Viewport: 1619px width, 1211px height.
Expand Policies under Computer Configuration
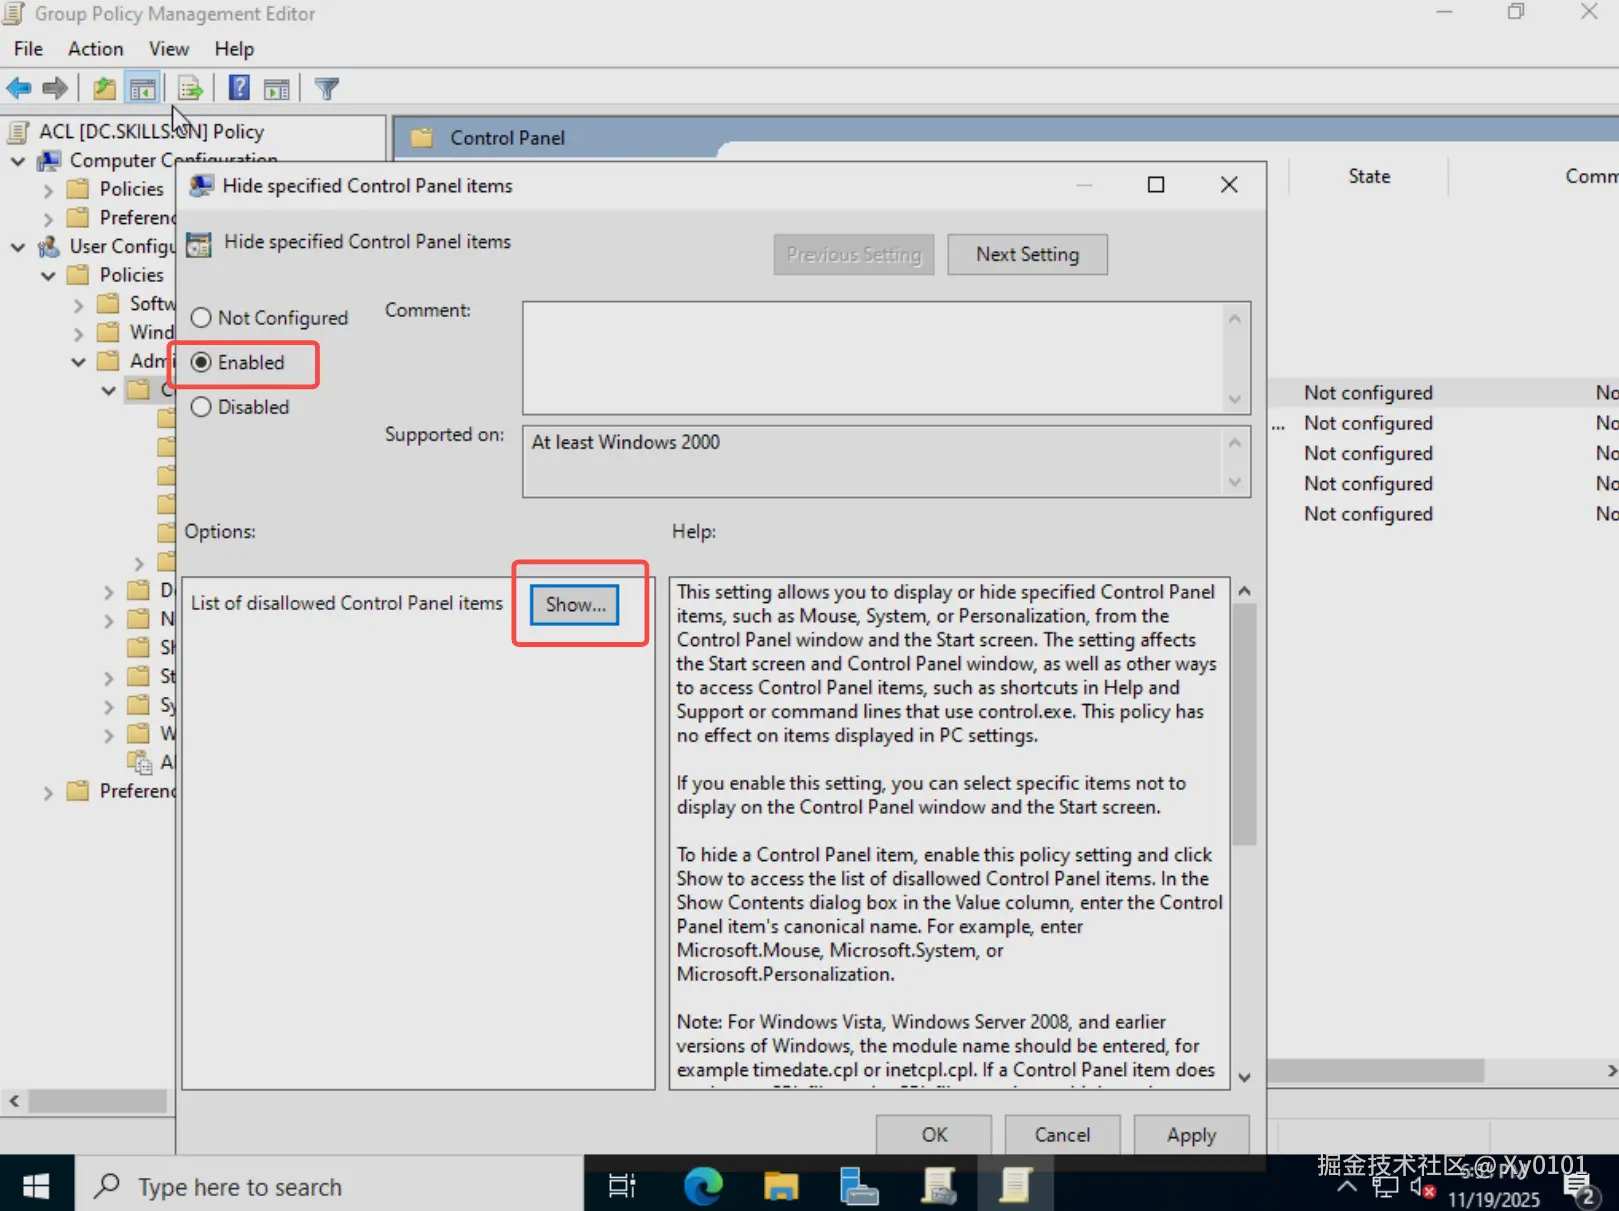(x=48, y=189)
